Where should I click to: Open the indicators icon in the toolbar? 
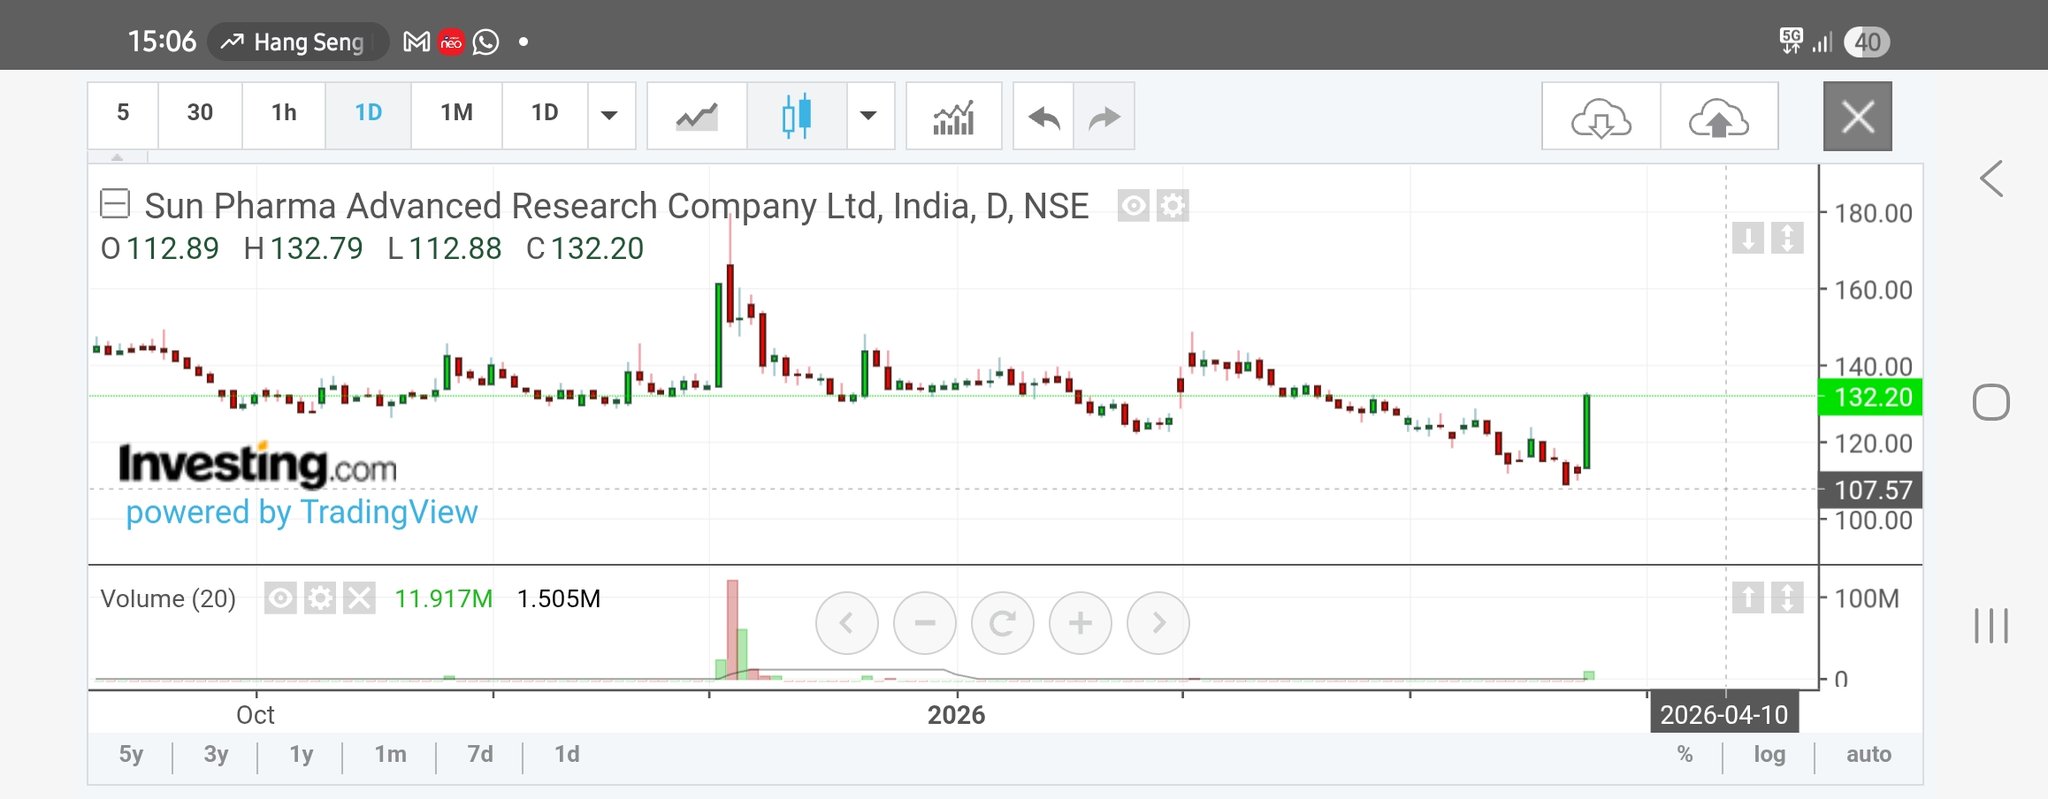pos(954,116)
